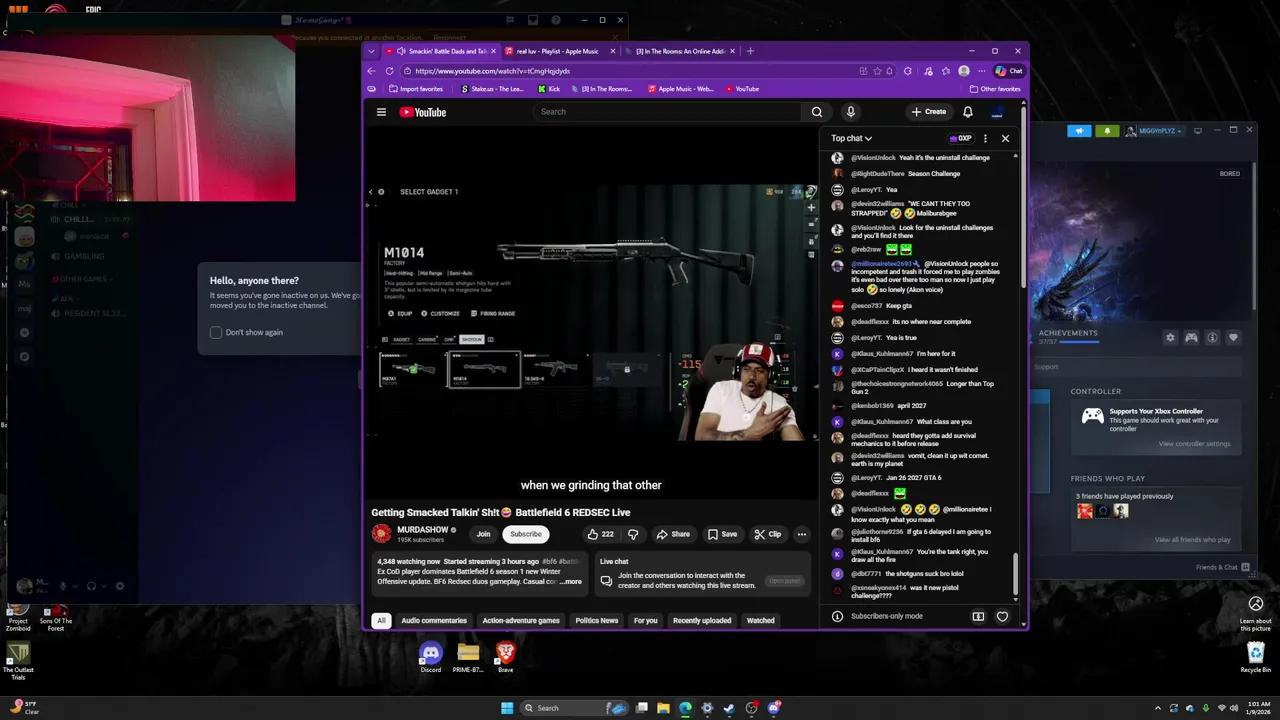1280x720 pixels.
Task: Select the Politics News chip
Action: [597, 620]
